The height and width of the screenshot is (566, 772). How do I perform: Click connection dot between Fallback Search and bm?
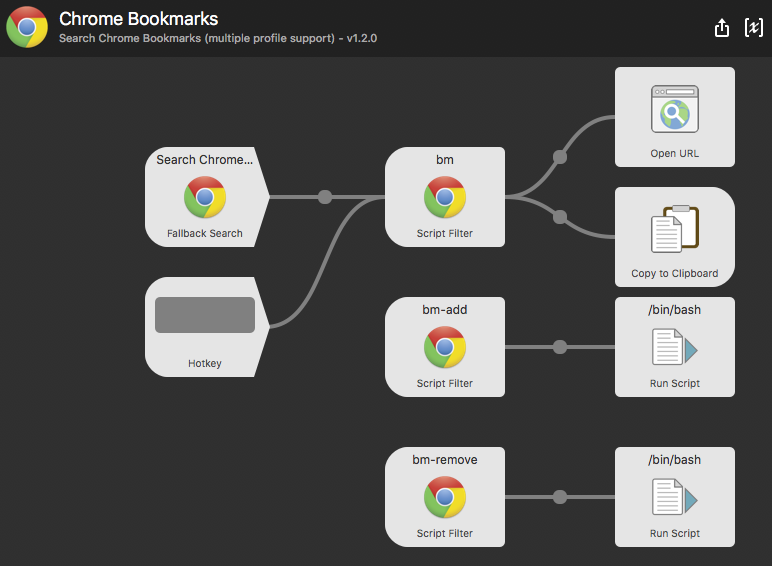coord(325,197)
